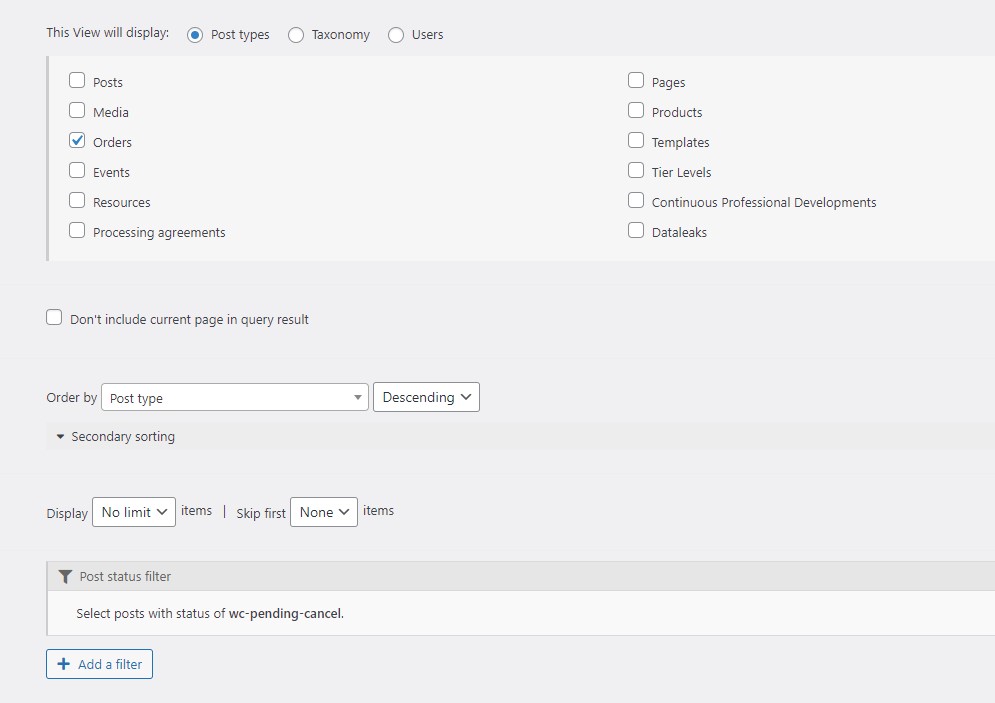Open the Display No limit dropdown
This screenshot has width=995, height=703.
[x=134, y=512]
